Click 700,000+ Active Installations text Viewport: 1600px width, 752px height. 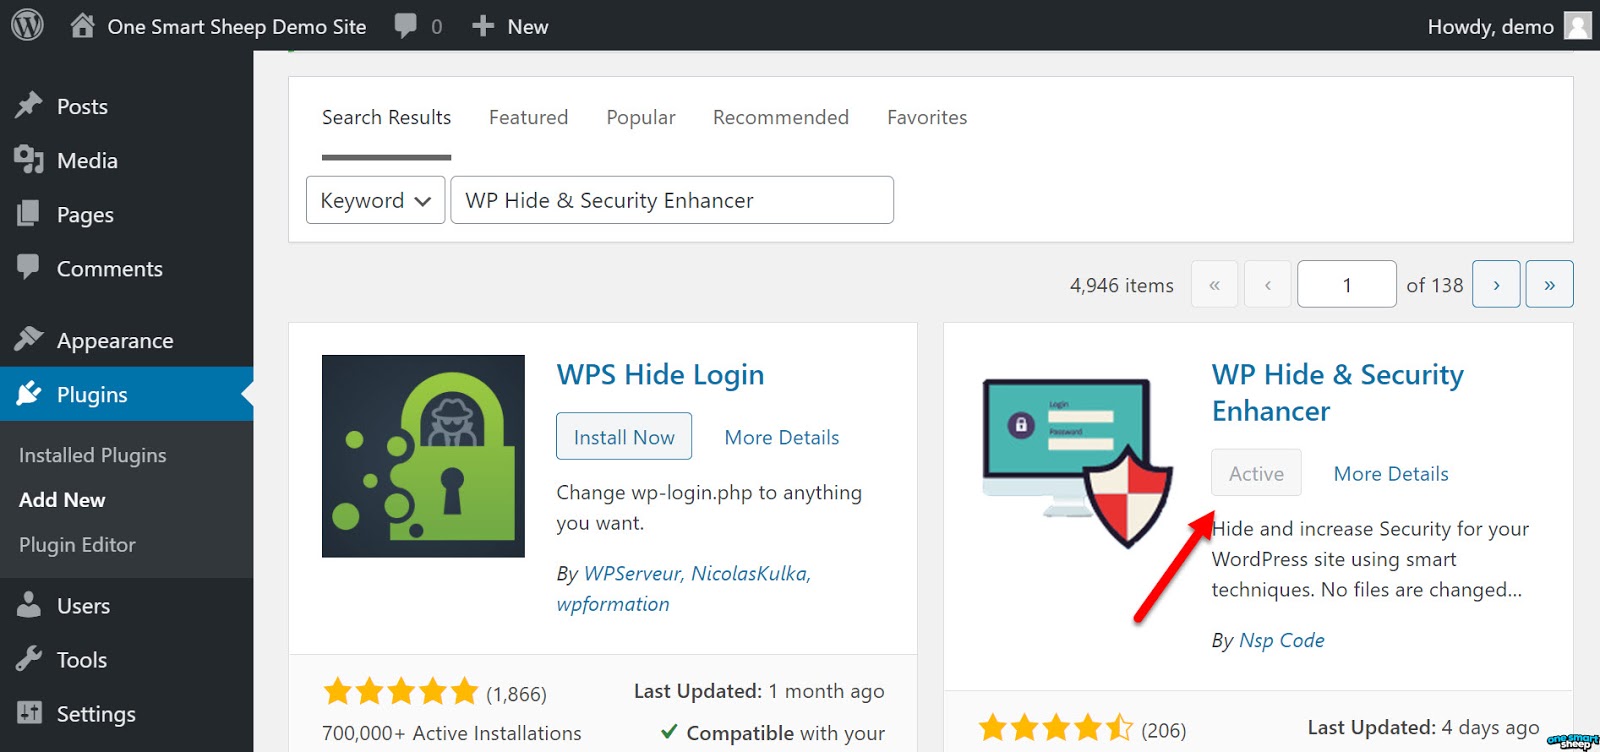point(451,733)
